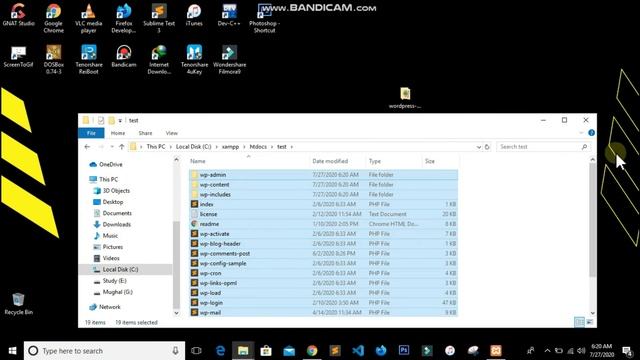
Task: Sort files by the Size column
Action: [440, 161]
